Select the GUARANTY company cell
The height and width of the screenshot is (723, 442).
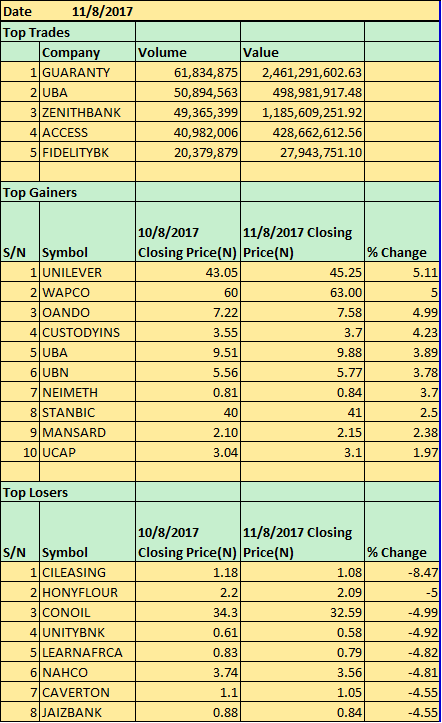(x=88, y=72)
